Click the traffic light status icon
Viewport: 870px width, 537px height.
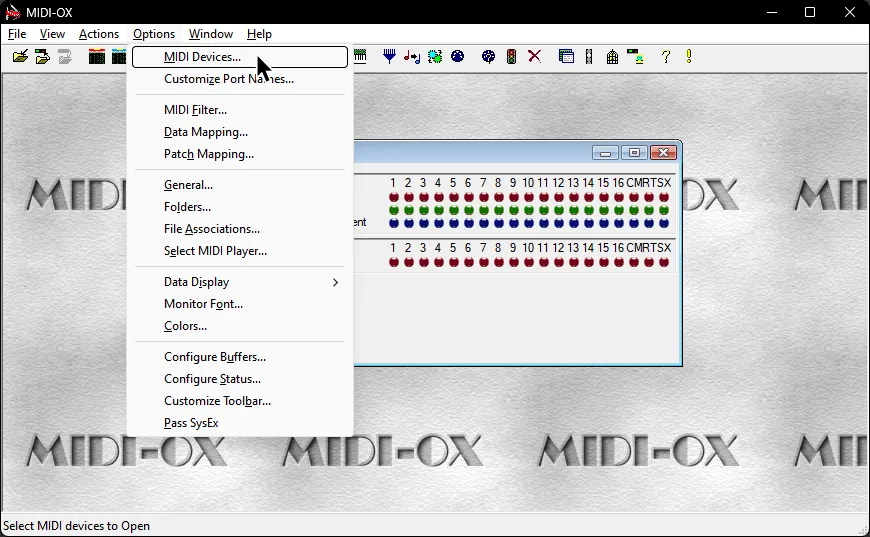pos(511,57)
